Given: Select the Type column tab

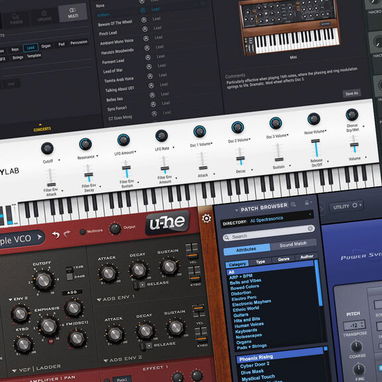Looking at the screenshot, I should (x=260, y=262).
